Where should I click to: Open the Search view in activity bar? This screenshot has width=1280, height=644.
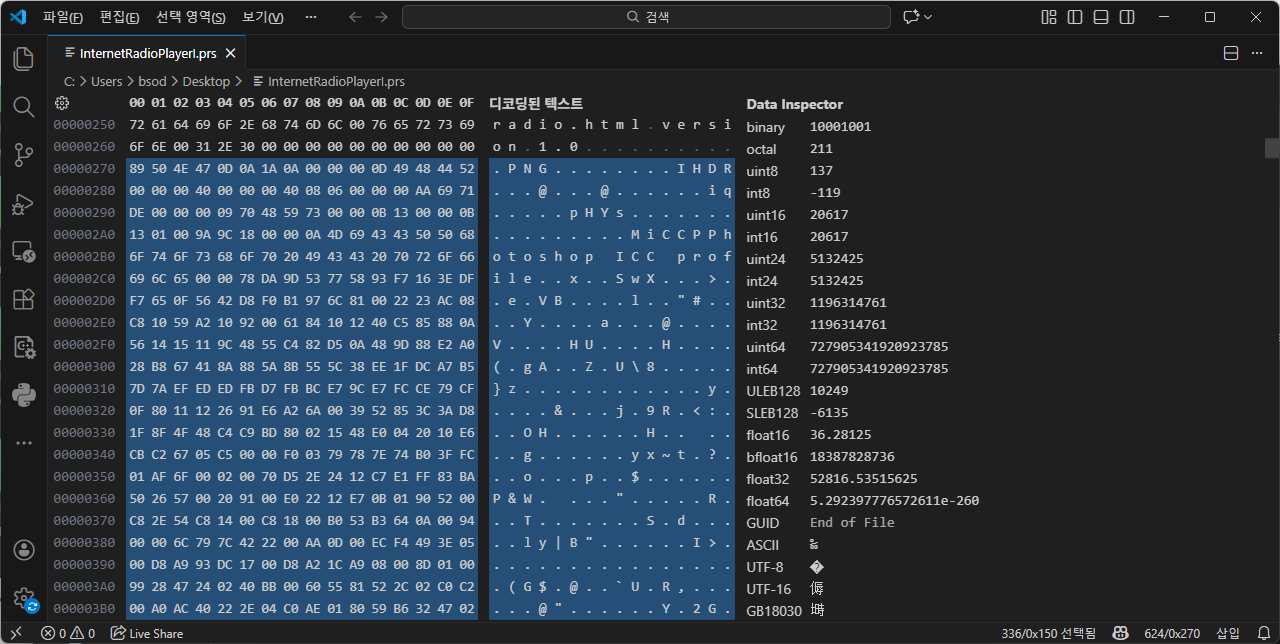tap(23, 107)
